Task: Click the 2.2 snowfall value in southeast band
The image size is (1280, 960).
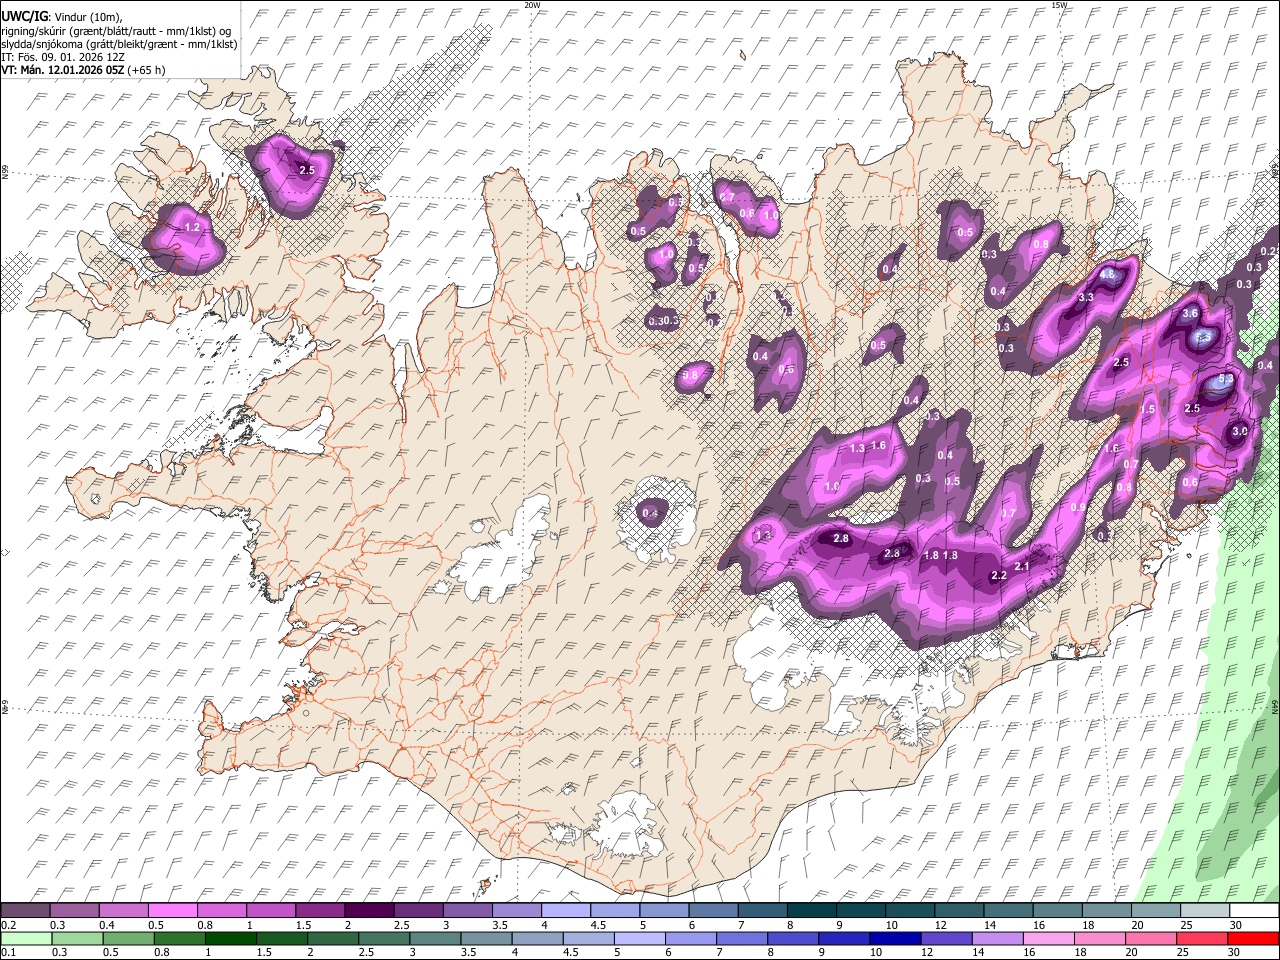Action: [x=998, y=575]
